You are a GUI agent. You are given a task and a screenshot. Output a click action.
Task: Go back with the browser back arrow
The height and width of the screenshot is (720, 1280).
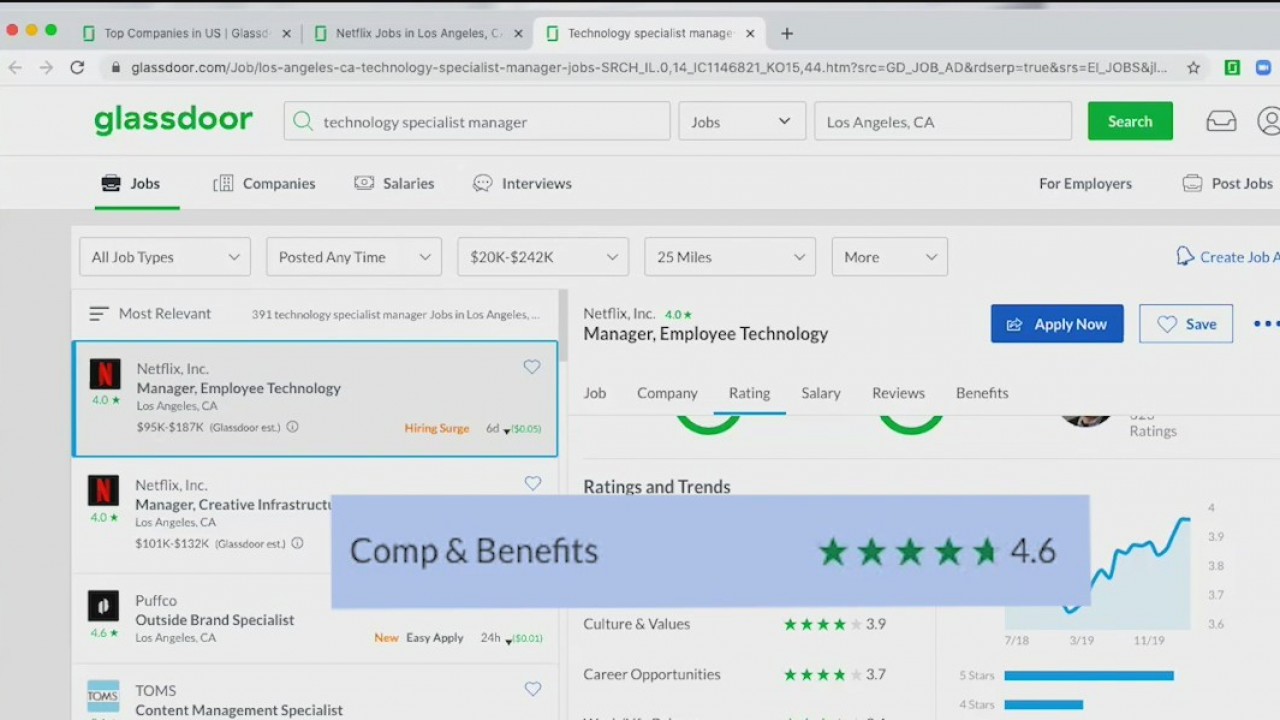(14, 67)
